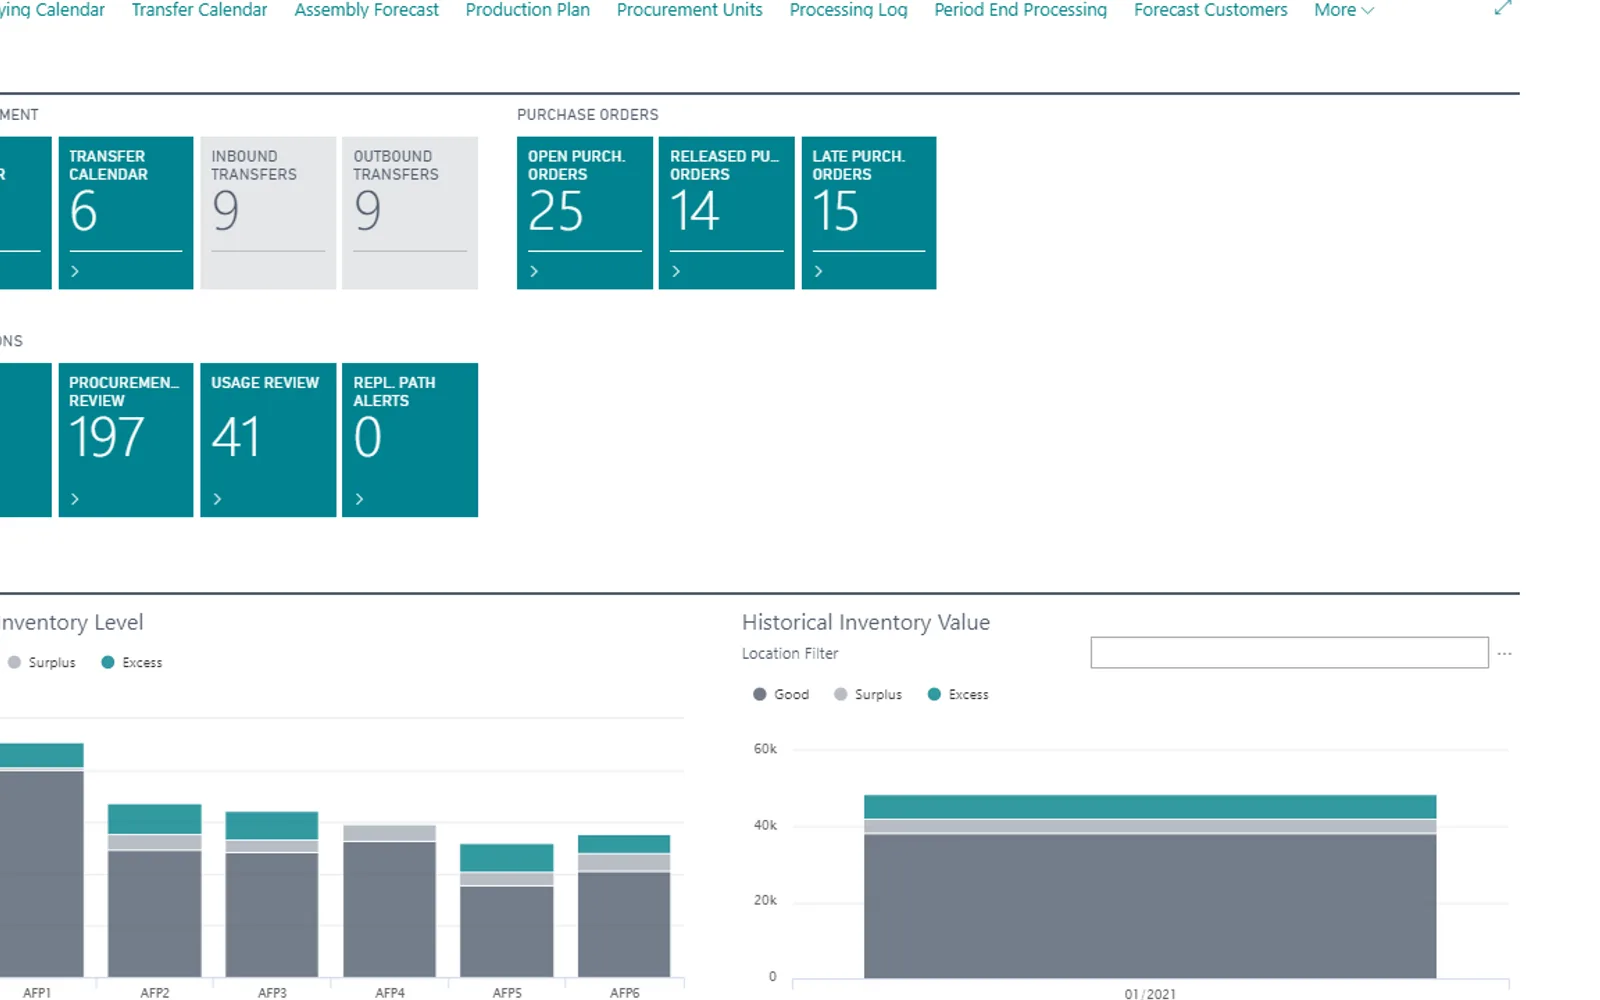Toggle Surplus series in Inventory Level legend
This screenshot has width=1600, height=1000.
[x=42, y=662]
